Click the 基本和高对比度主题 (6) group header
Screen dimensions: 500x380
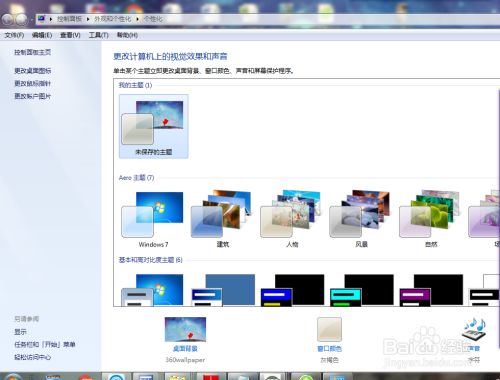pyautogui.click(x=151, y=260)
